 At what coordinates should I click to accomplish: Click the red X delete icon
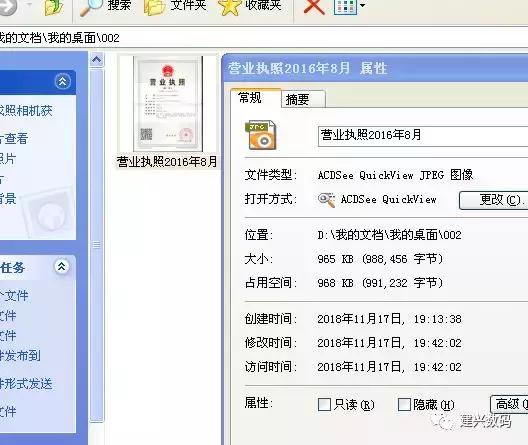[x=314, y=7]
